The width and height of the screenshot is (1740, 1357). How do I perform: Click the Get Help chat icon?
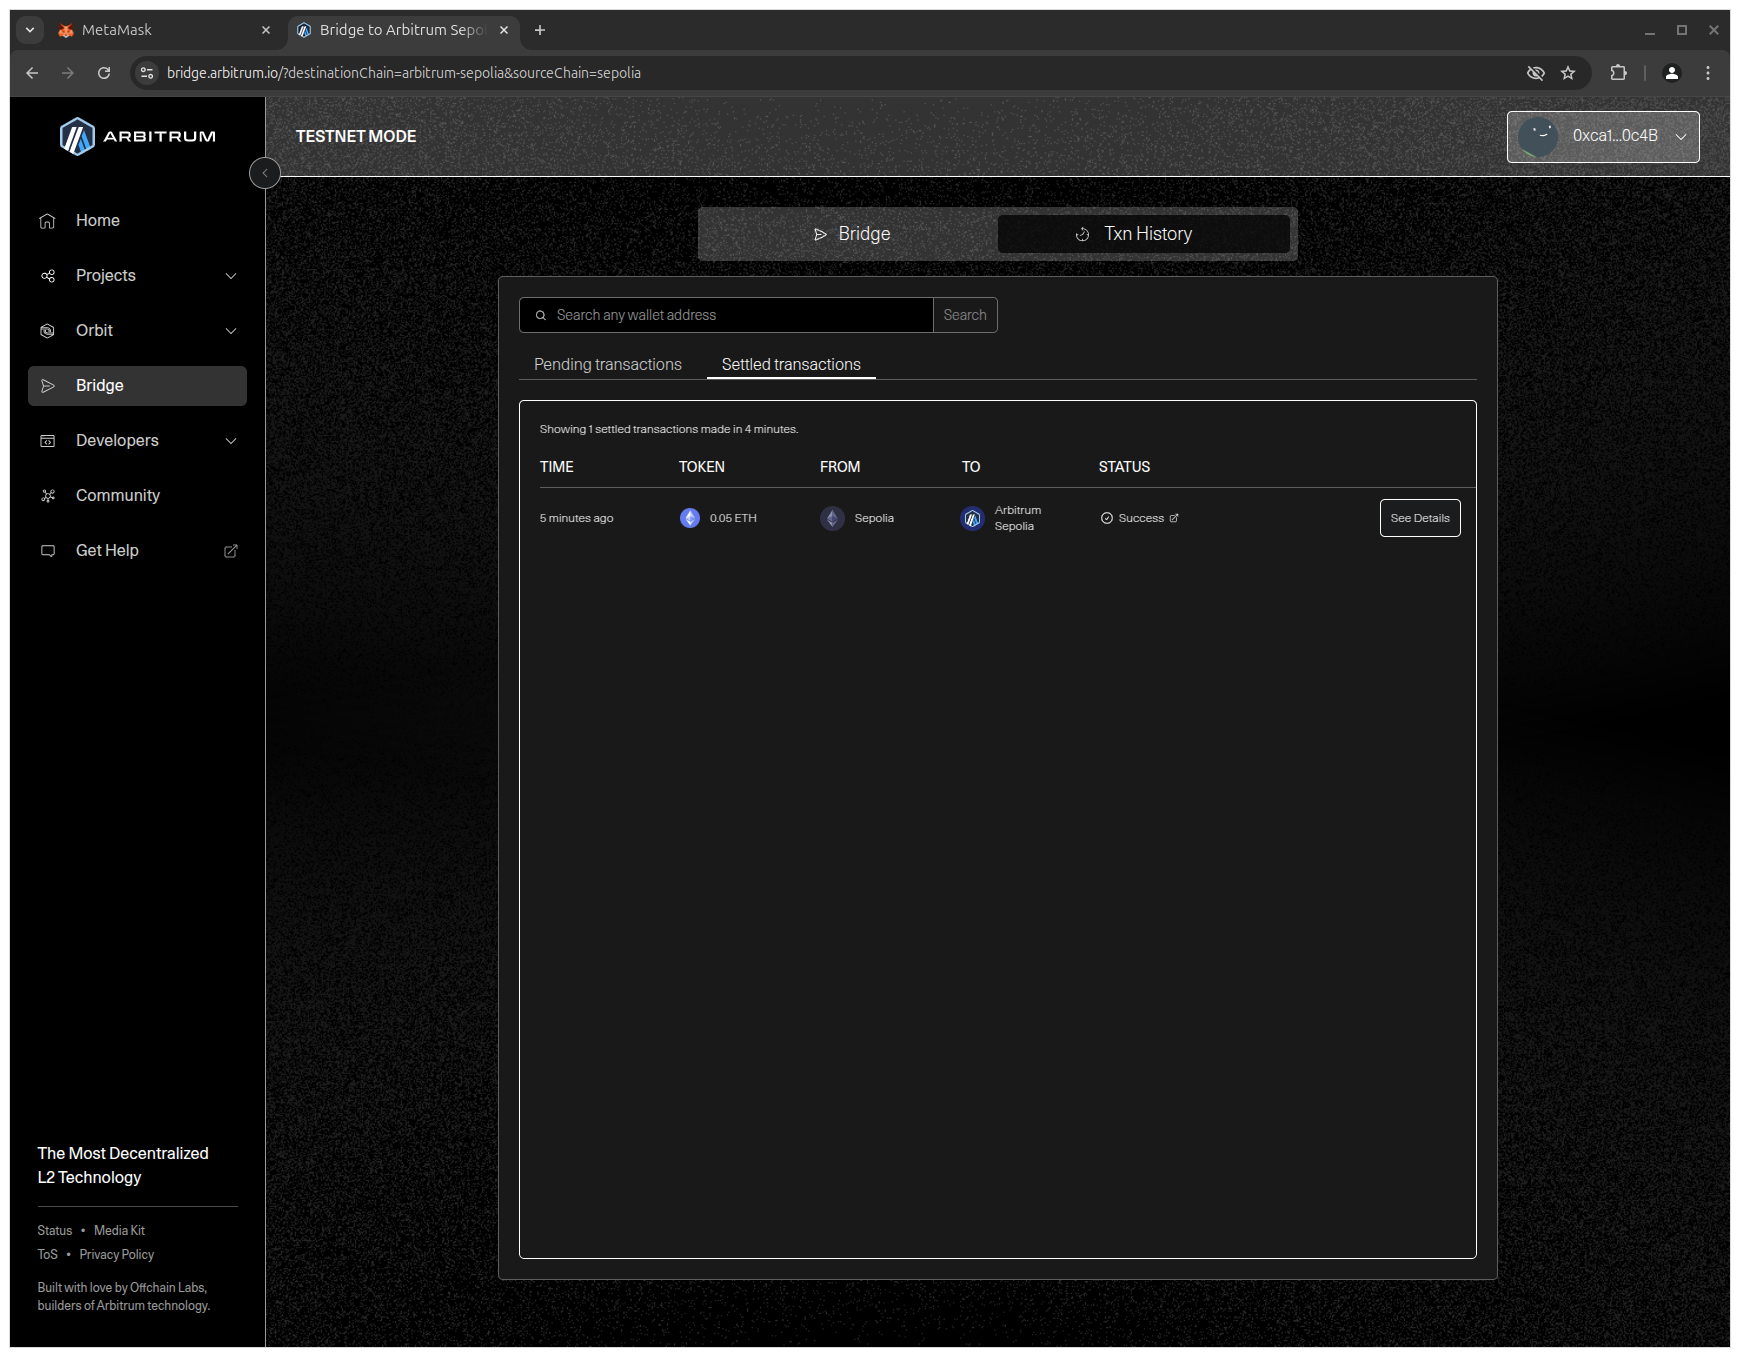click(x=47, y=551)
